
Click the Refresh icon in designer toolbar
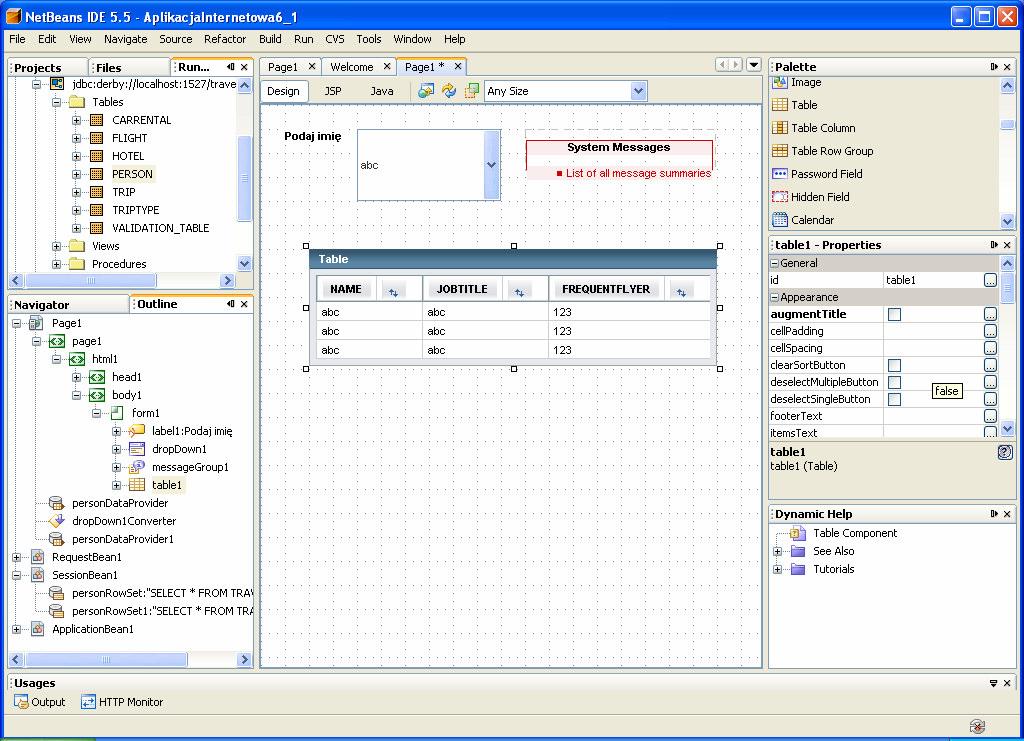pos(449,91)
